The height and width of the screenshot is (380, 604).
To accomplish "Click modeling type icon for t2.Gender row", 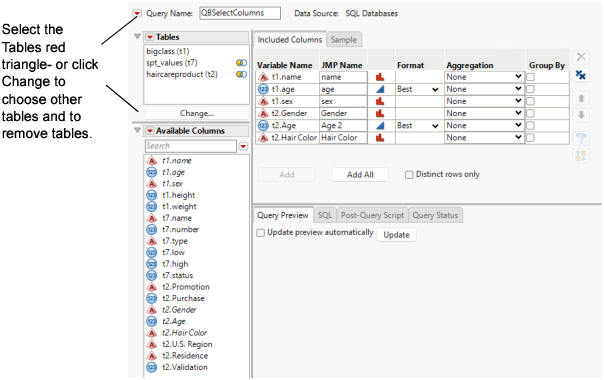I will click(380, 113).
